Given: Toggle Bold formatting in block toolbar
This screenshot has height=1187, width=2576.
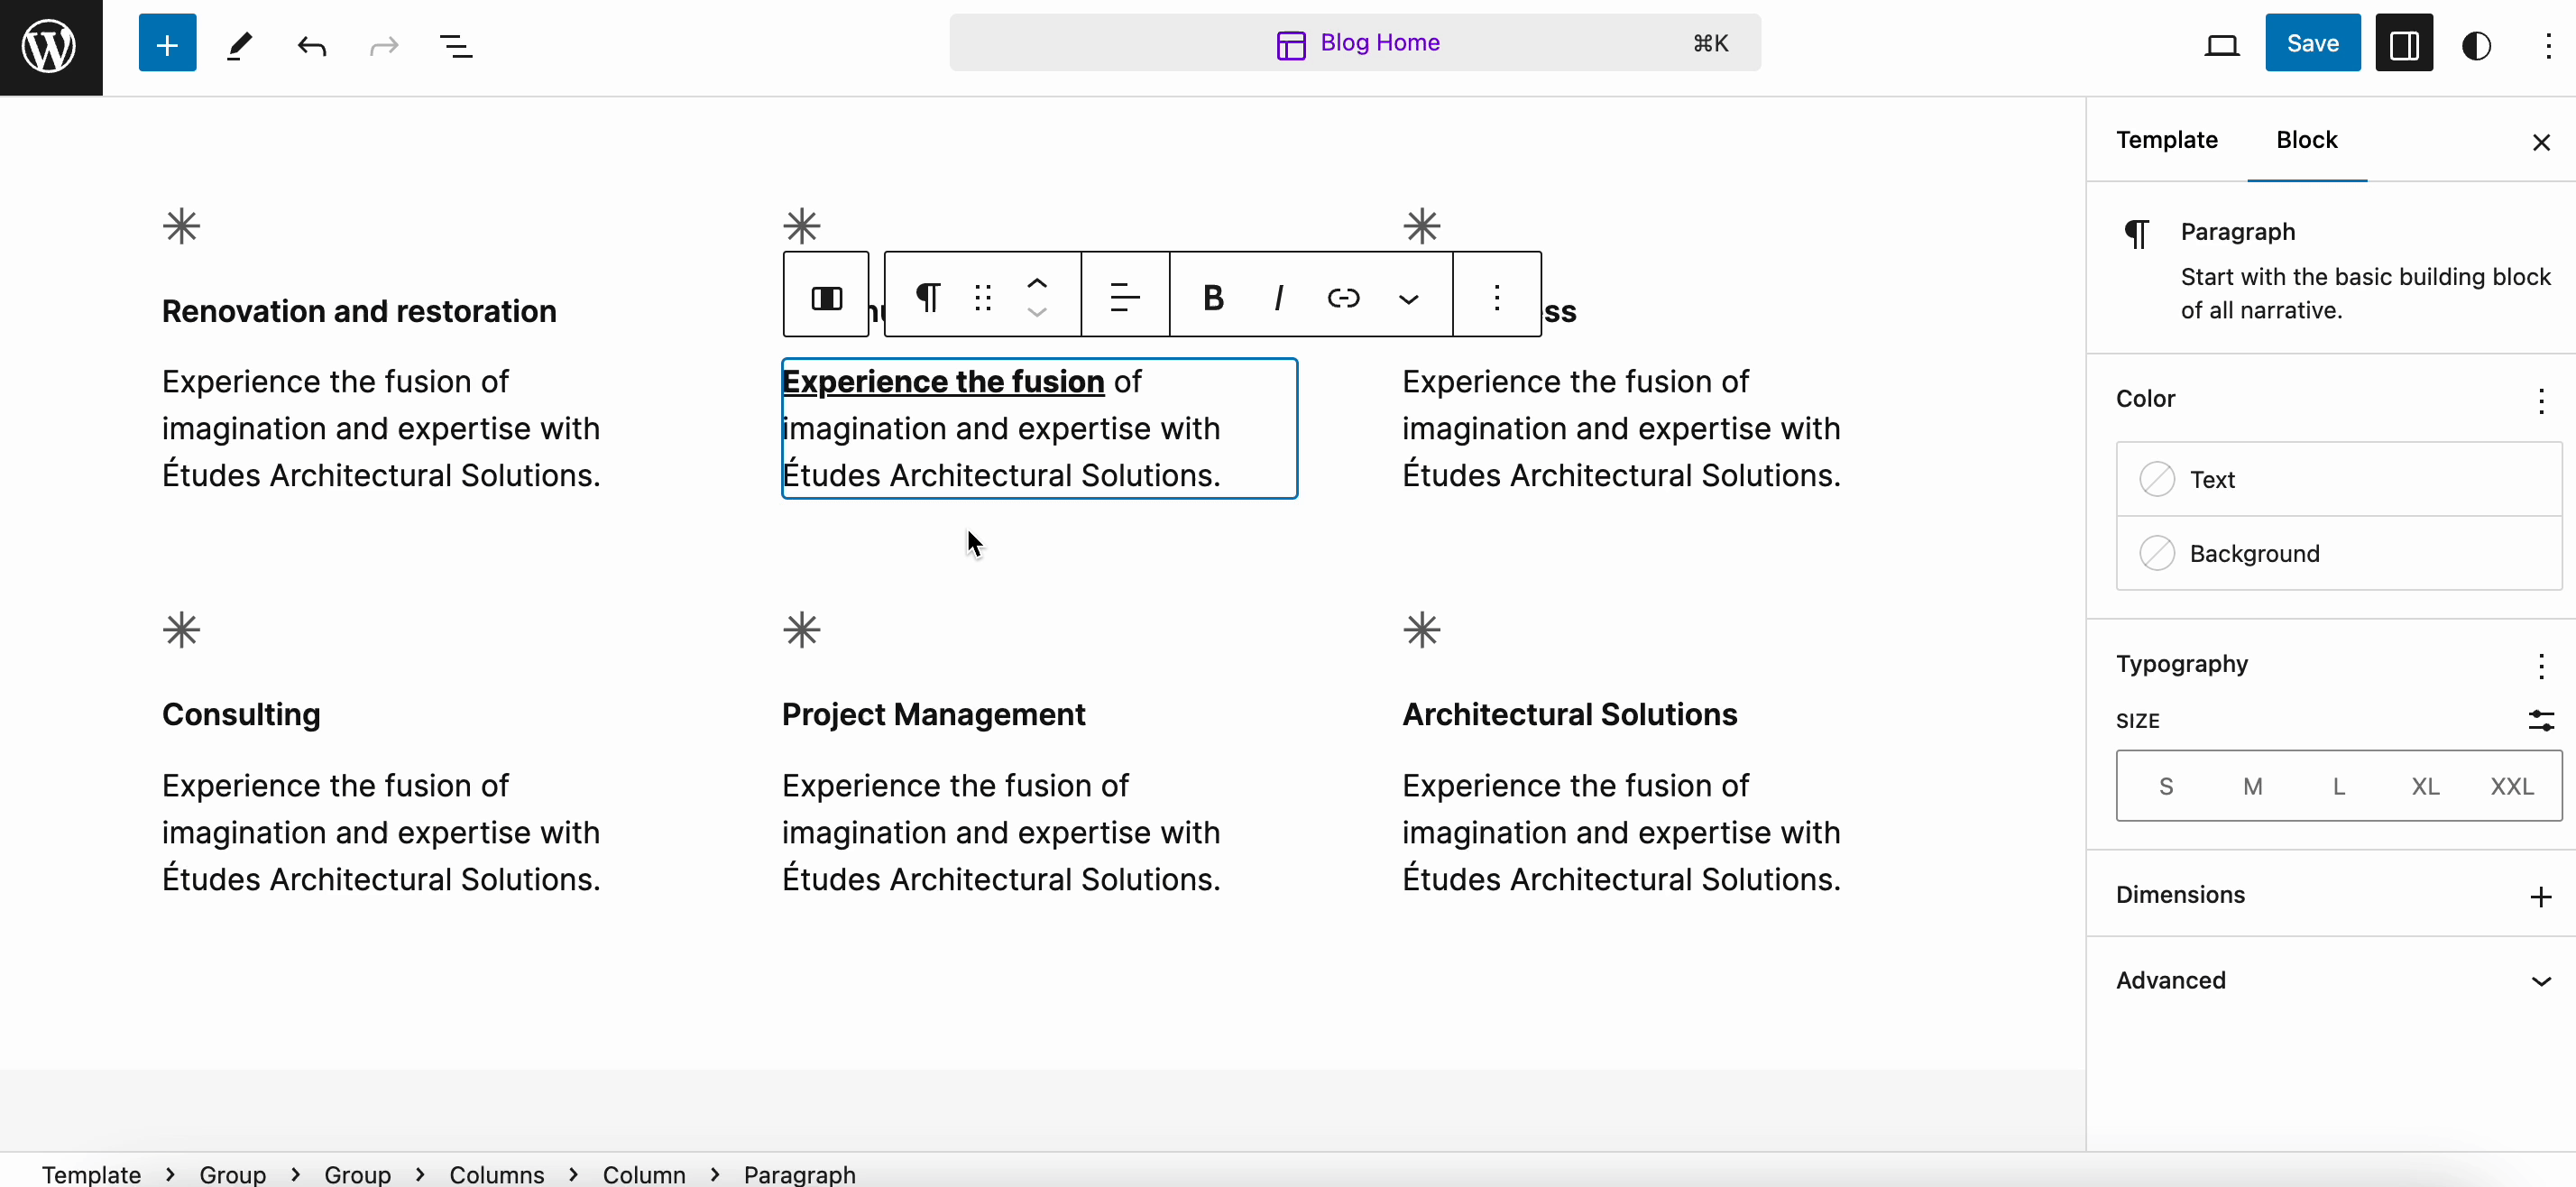Looking at the screenshot, I should click(x=1213, y=297).
